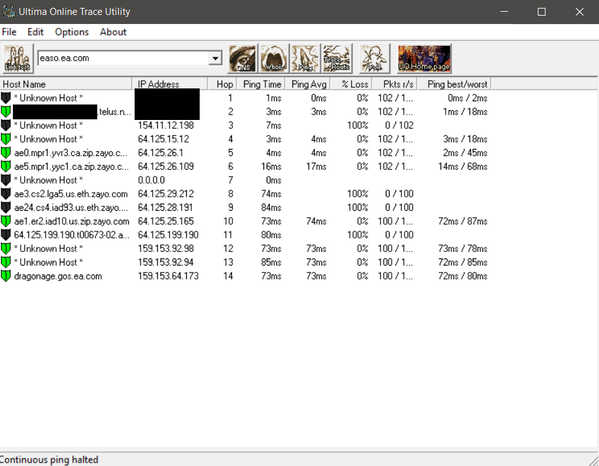This screenshot has width=599, height=466.
Task: Click the 100% loss value of hop 11
Action: pyautogui.click(x=358, y=235)
